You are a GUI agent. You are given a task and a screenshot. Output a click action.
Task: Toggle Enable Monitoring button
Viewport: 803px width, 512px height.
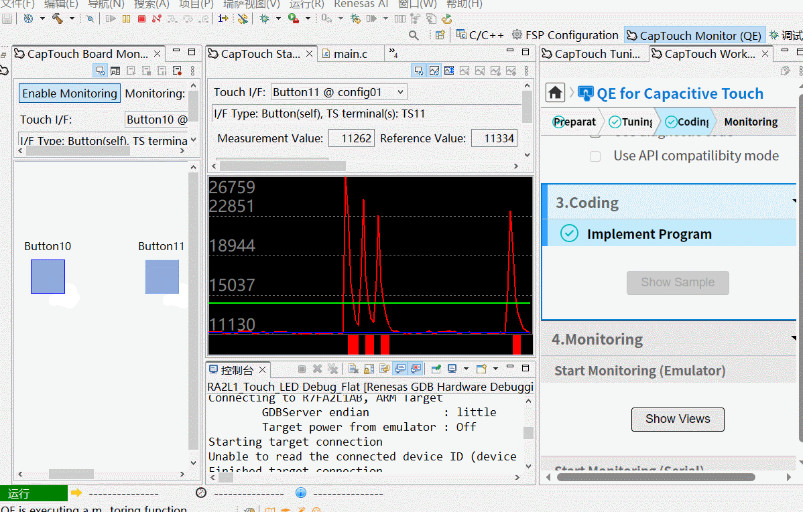tap(70, 93)
